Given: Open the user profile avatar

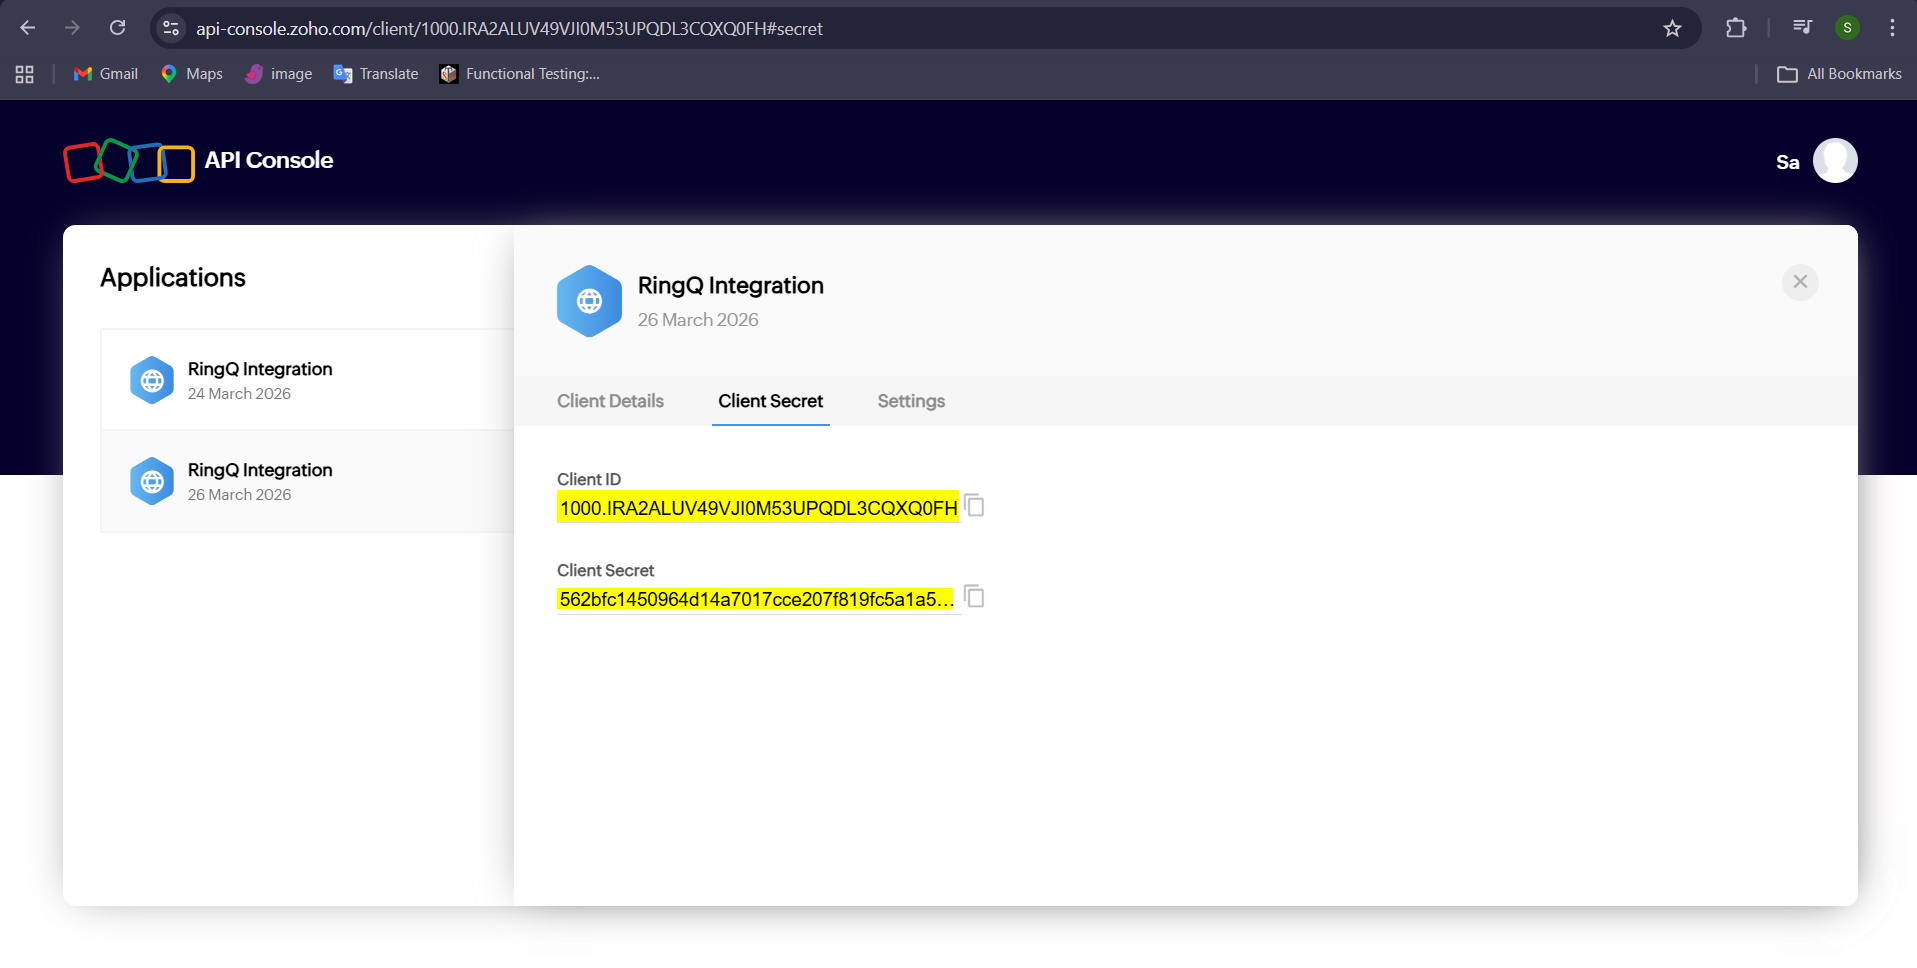Looking at the screenshot, I should tap(1835, 161).
